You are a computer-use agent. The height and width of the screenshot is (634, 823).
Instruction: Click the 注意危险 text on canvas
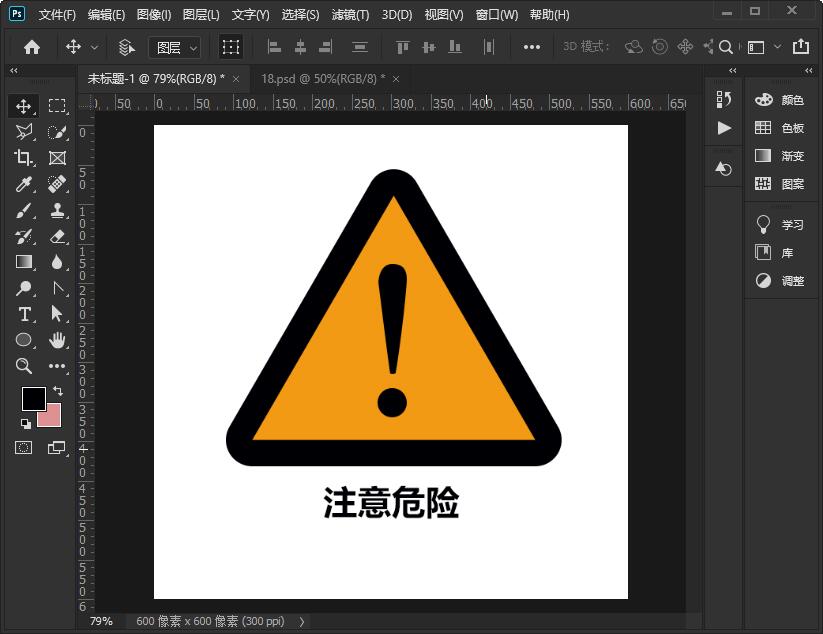click(x=391, y=502)
